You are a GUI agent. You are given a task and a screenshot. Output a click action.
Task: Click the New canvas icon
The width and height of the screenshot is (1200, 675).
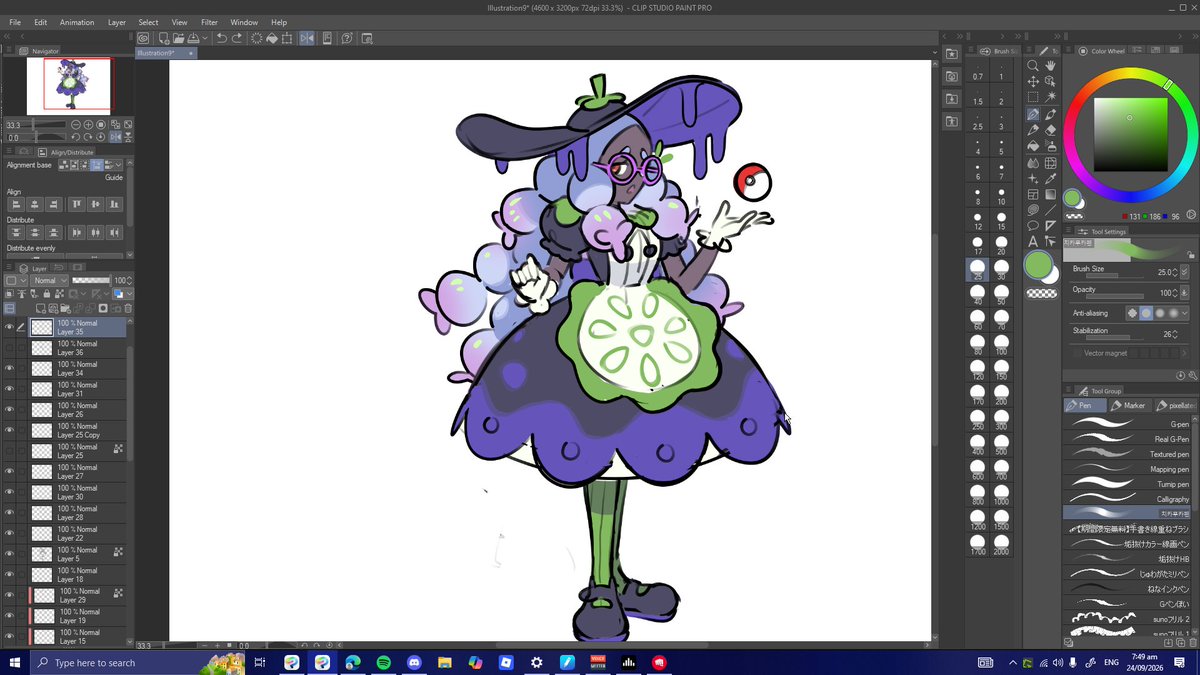pos(163,38)
